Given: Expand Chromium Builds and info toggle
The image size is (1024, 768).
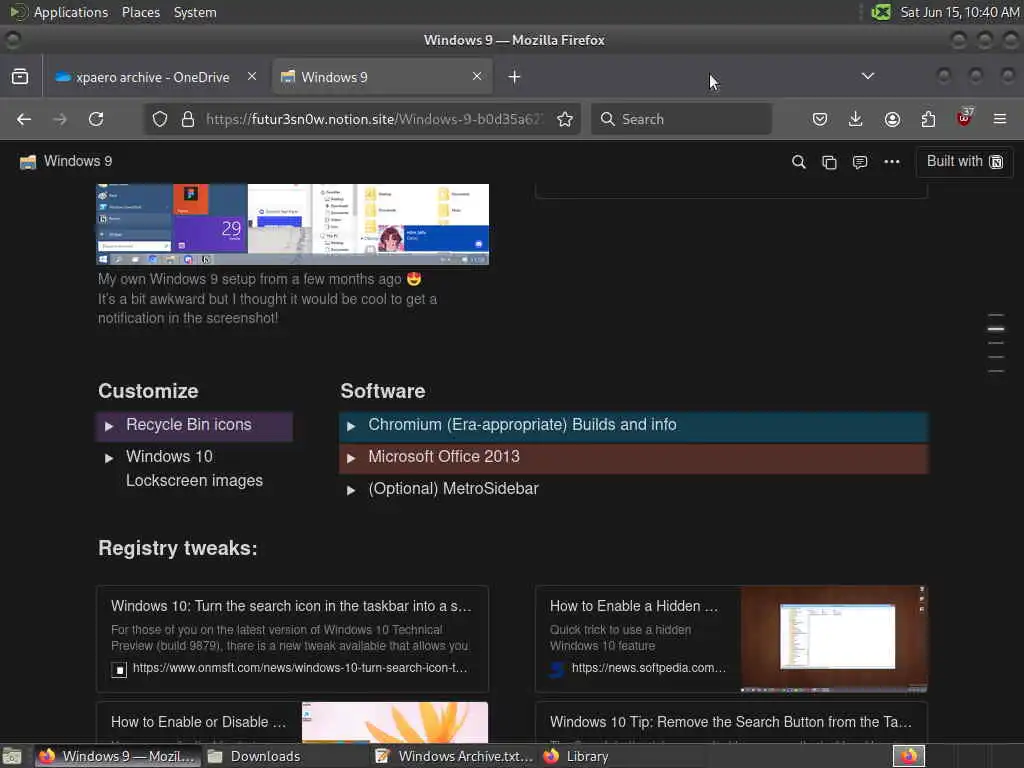Looking at the screenshot, I should click(x=351, y=426).
